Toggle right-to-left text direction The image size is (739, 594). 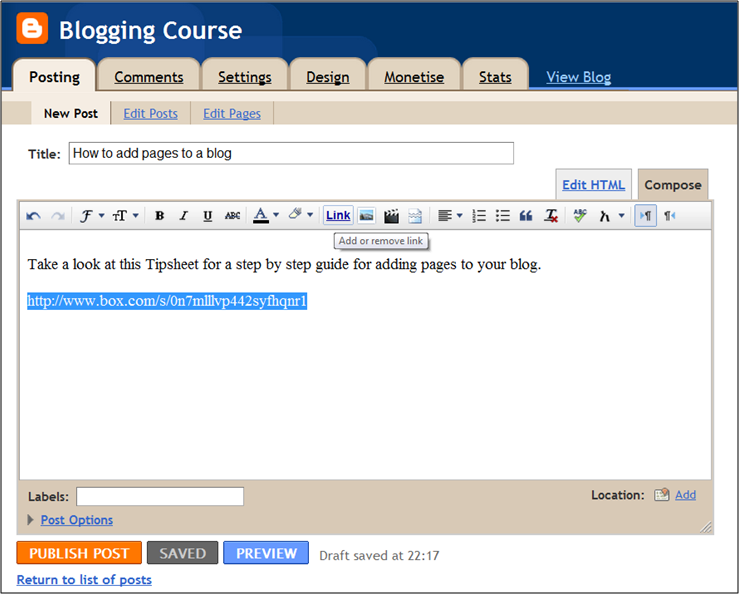(670, 216)
